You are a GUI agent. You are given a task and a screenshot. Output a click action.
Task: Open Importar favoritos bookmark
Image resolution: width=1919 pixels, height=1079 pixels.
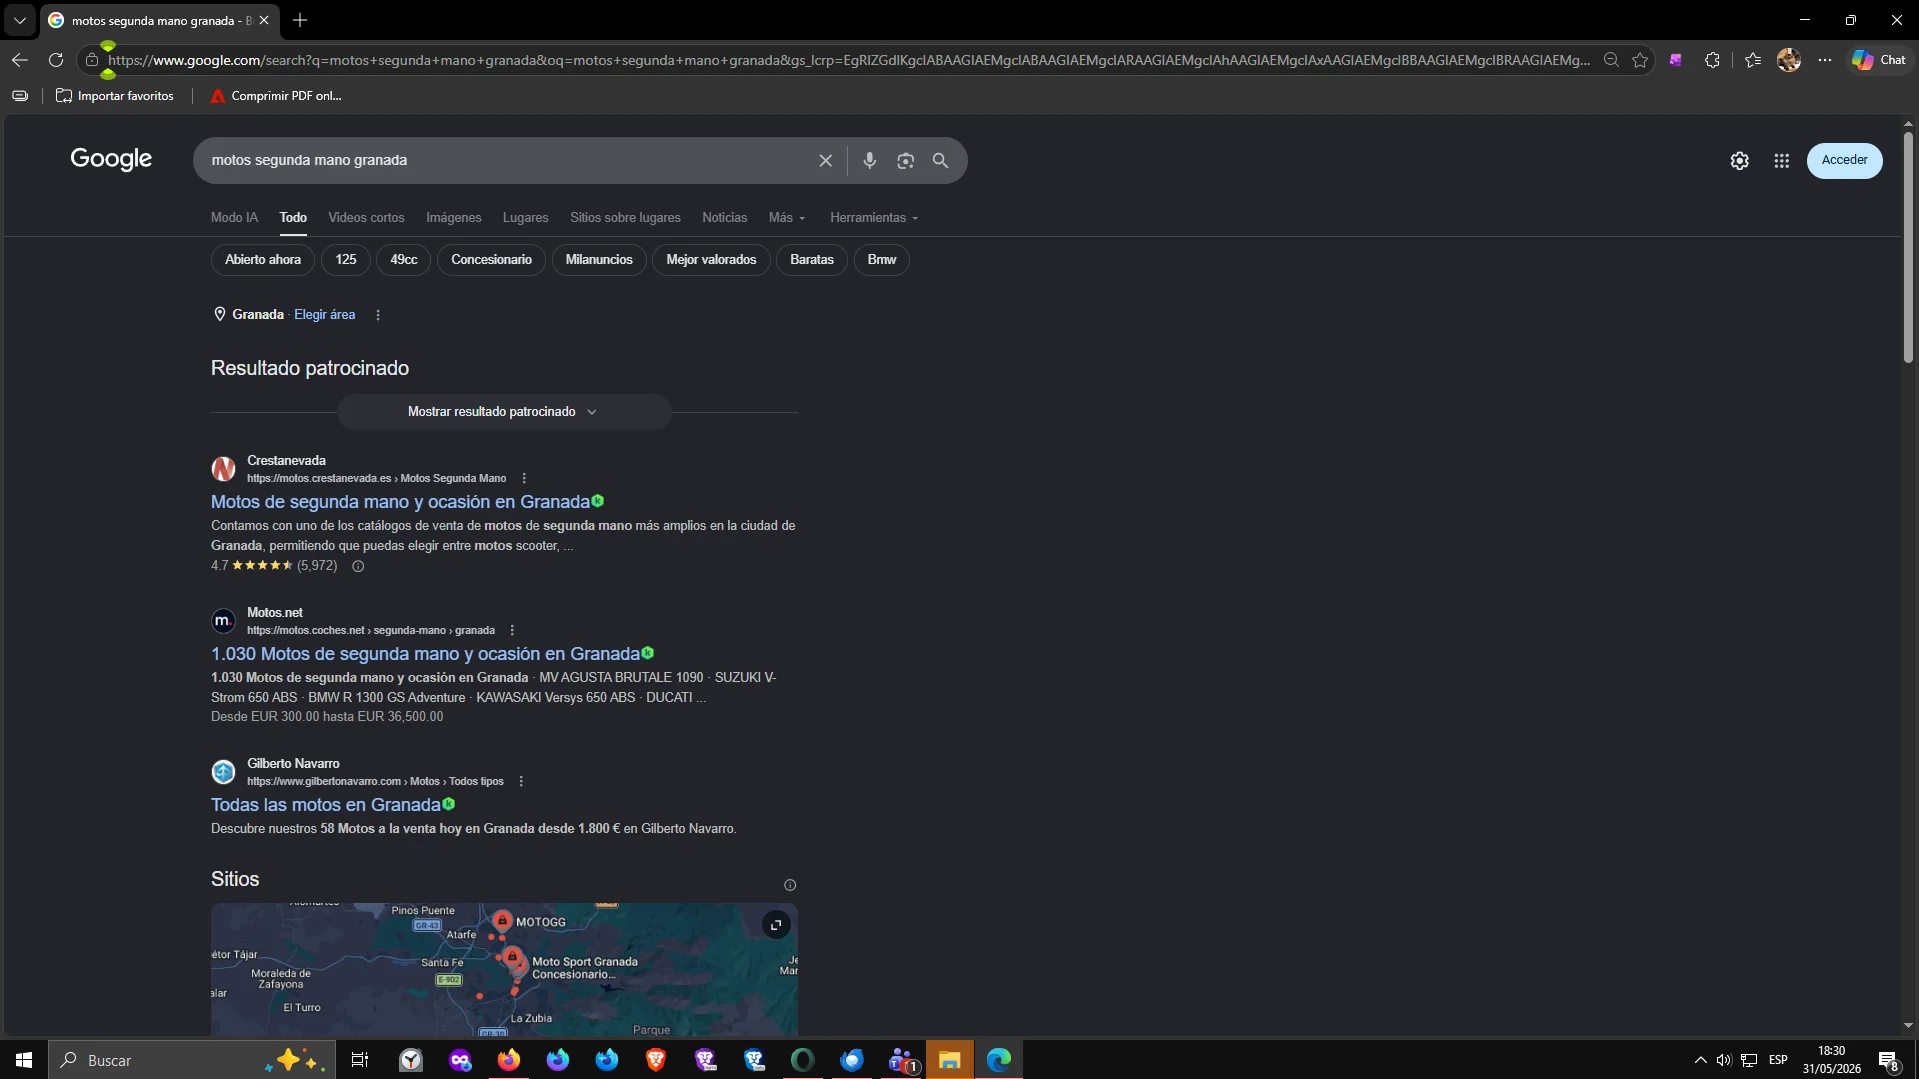click(114, 96)
